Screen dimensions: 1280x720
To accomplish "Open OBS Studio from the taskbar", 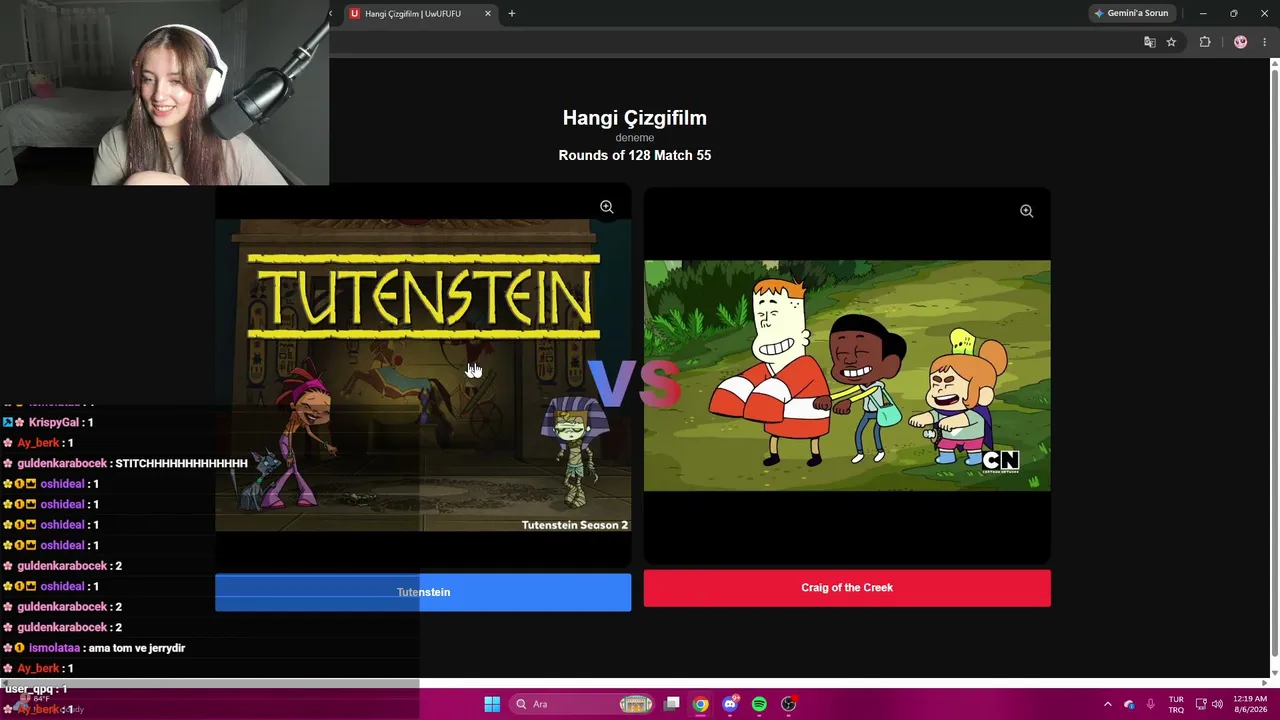I will coord(788,704).
